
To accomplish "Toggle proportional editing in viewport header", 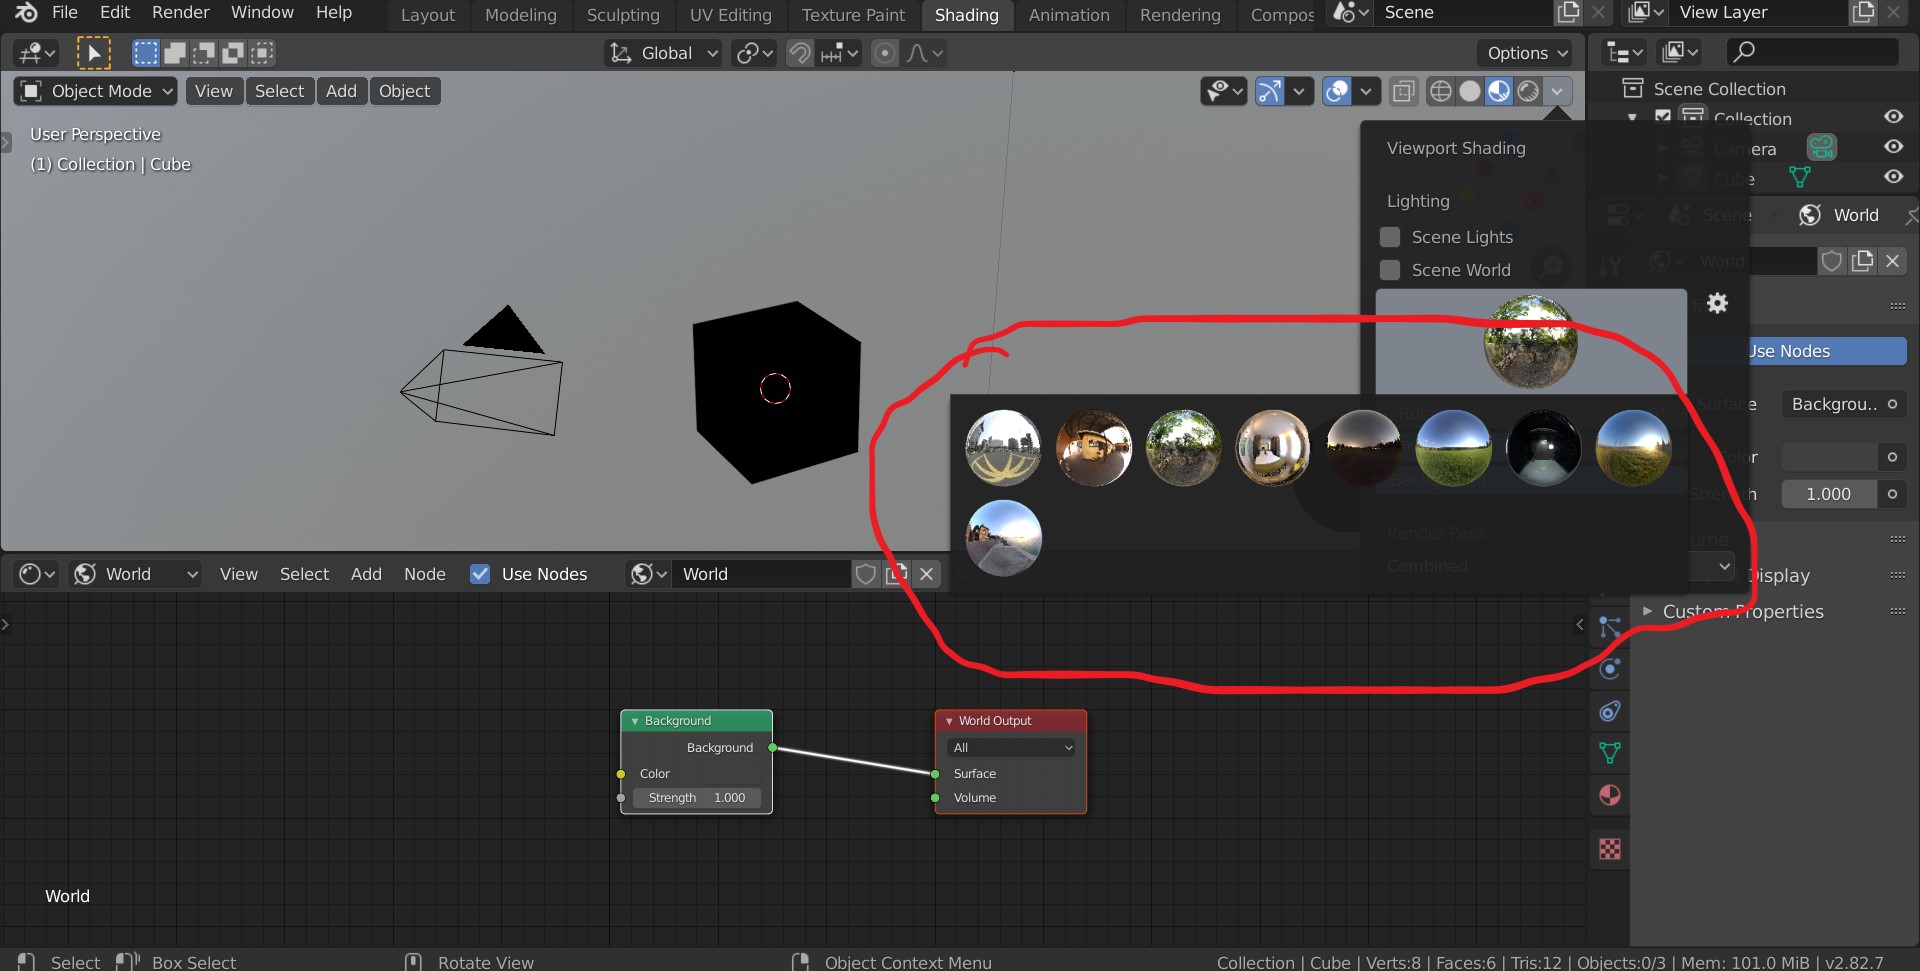I will [884, 53].
